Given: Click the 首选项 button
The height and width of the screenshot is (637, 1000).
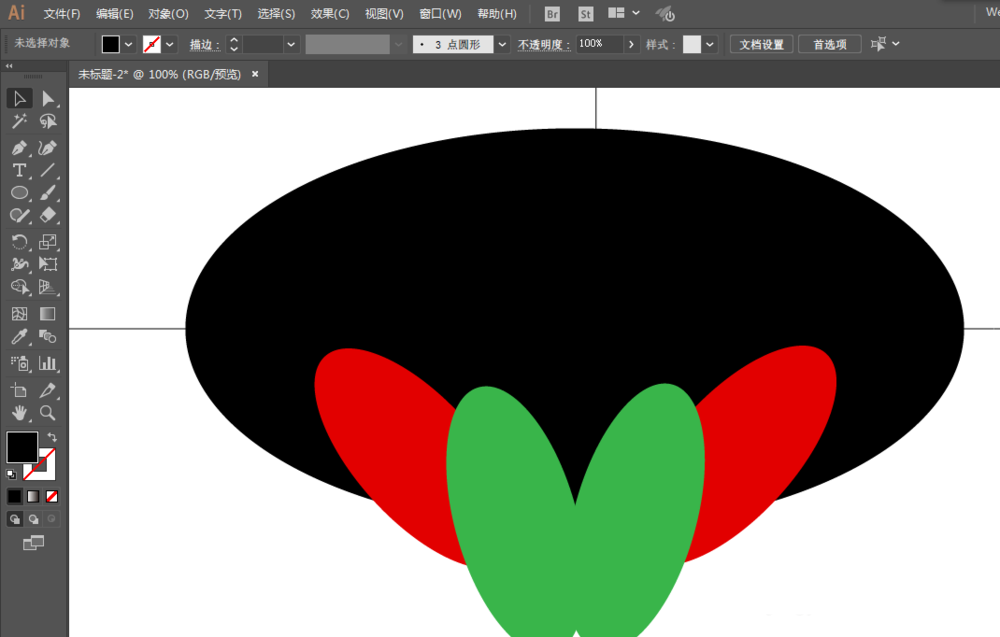Looking at the screenshot, I should click(830, 44).
